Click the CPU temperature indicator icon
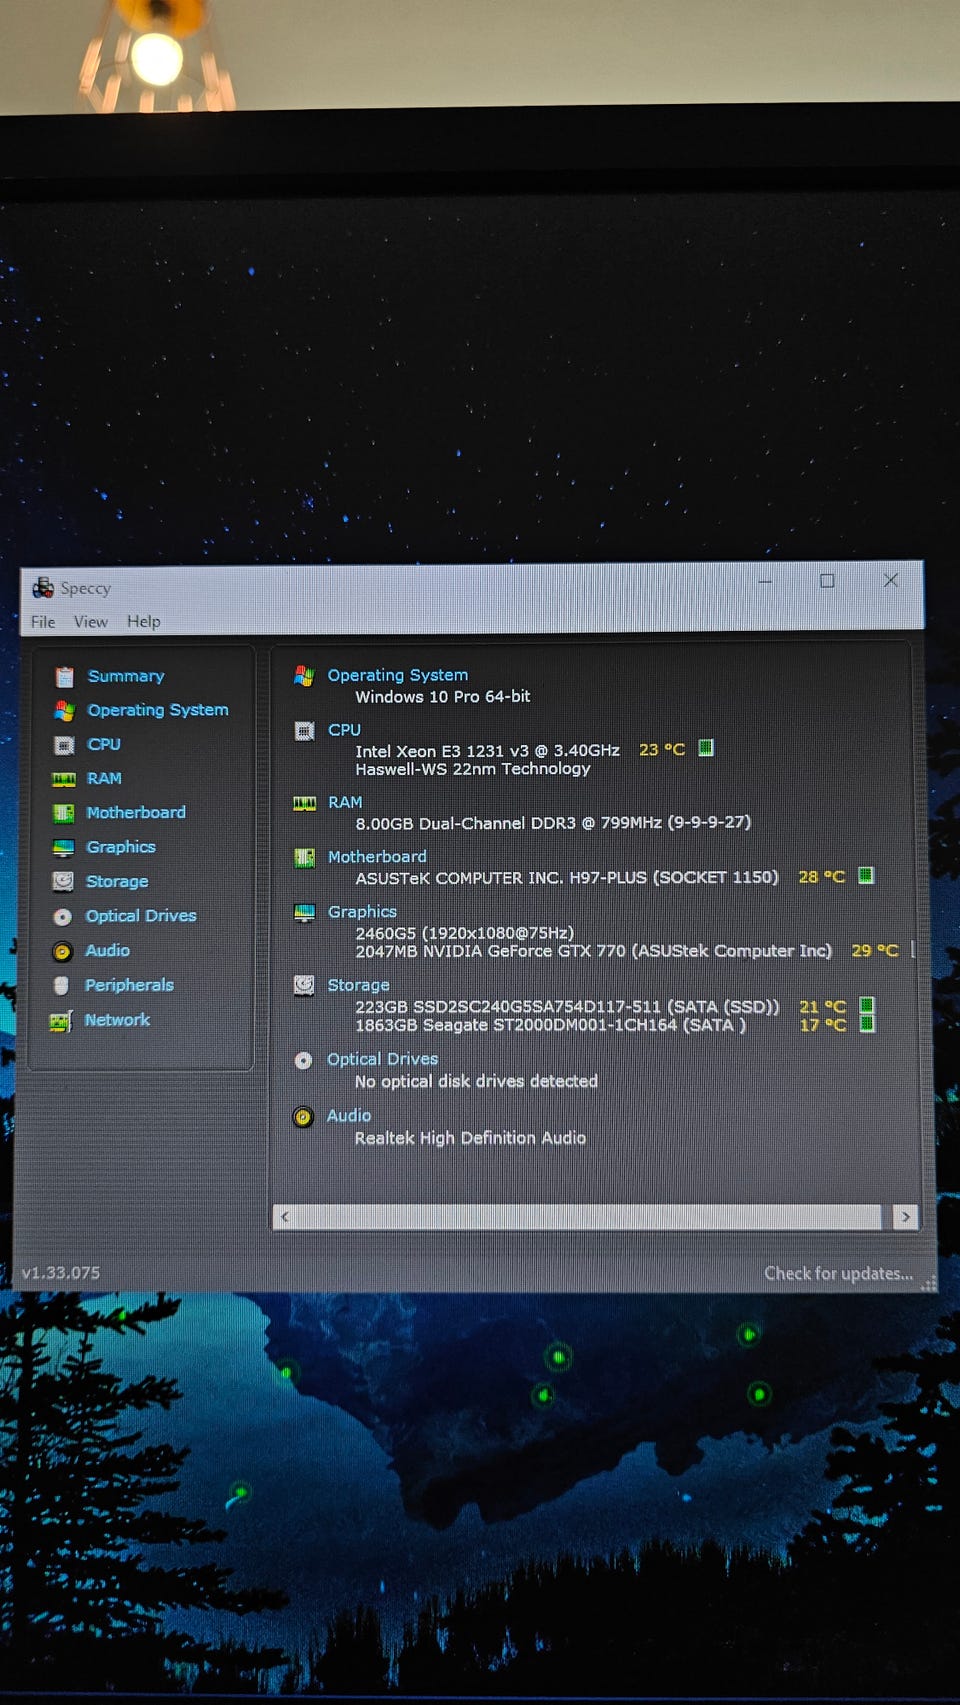 click(705, 748)
